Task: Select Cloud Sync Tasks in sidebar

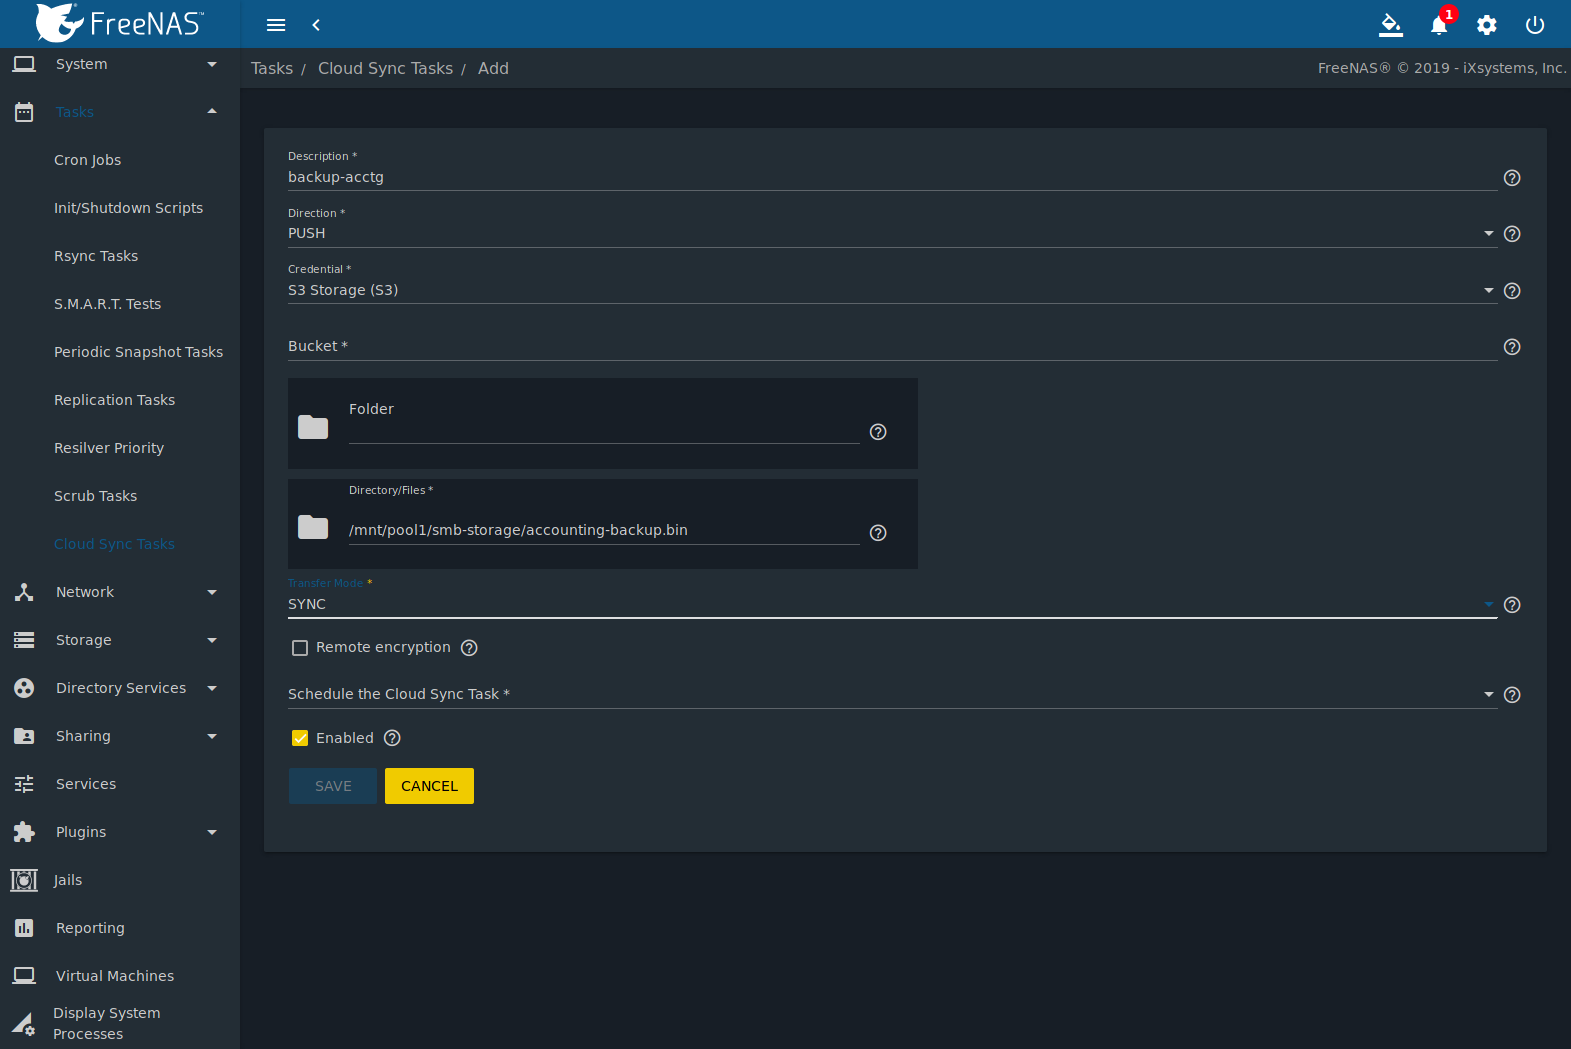Action: [x=114, y=544]
